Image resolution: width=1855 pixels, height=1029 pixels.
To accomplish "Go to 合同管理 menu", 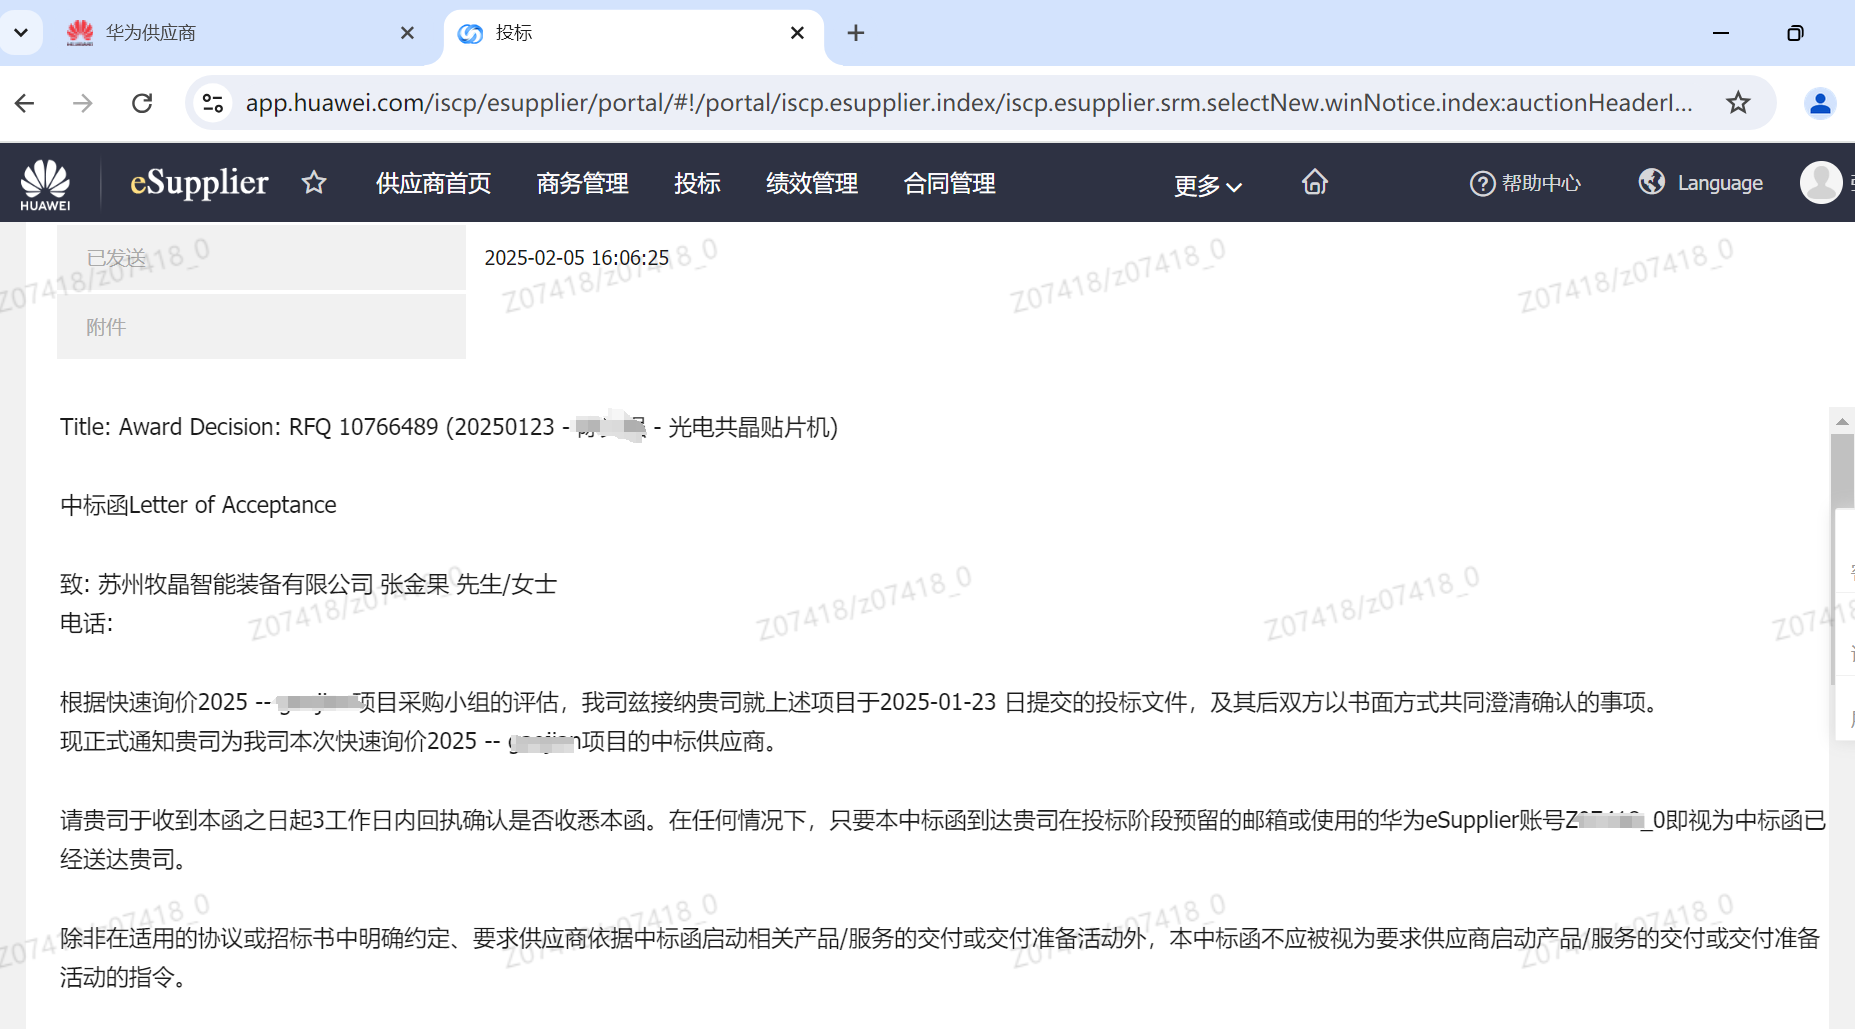I will [x=949, y=184].
